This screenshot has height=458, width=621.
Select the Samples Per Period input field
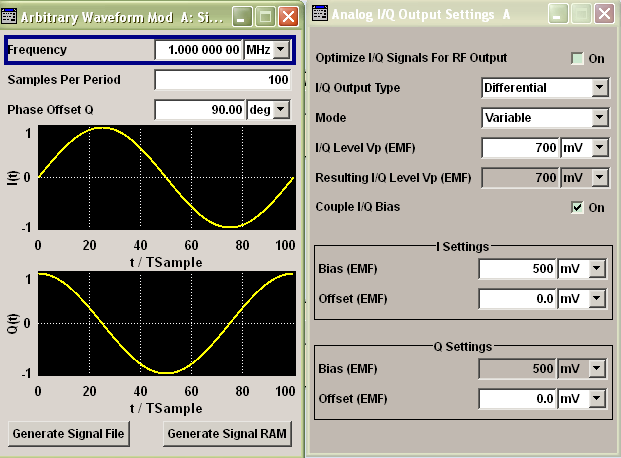point(223,80)
